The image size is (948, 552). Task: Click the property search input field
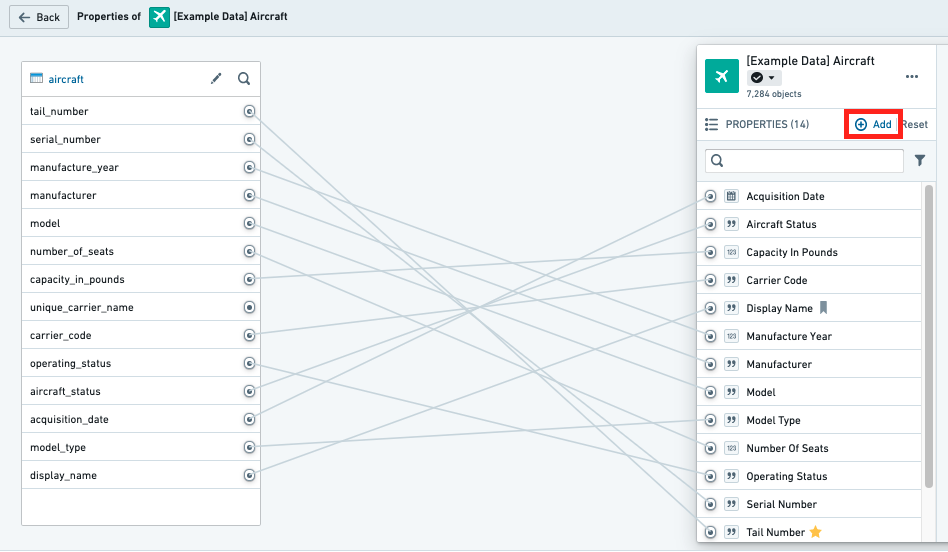pos(804,161)
